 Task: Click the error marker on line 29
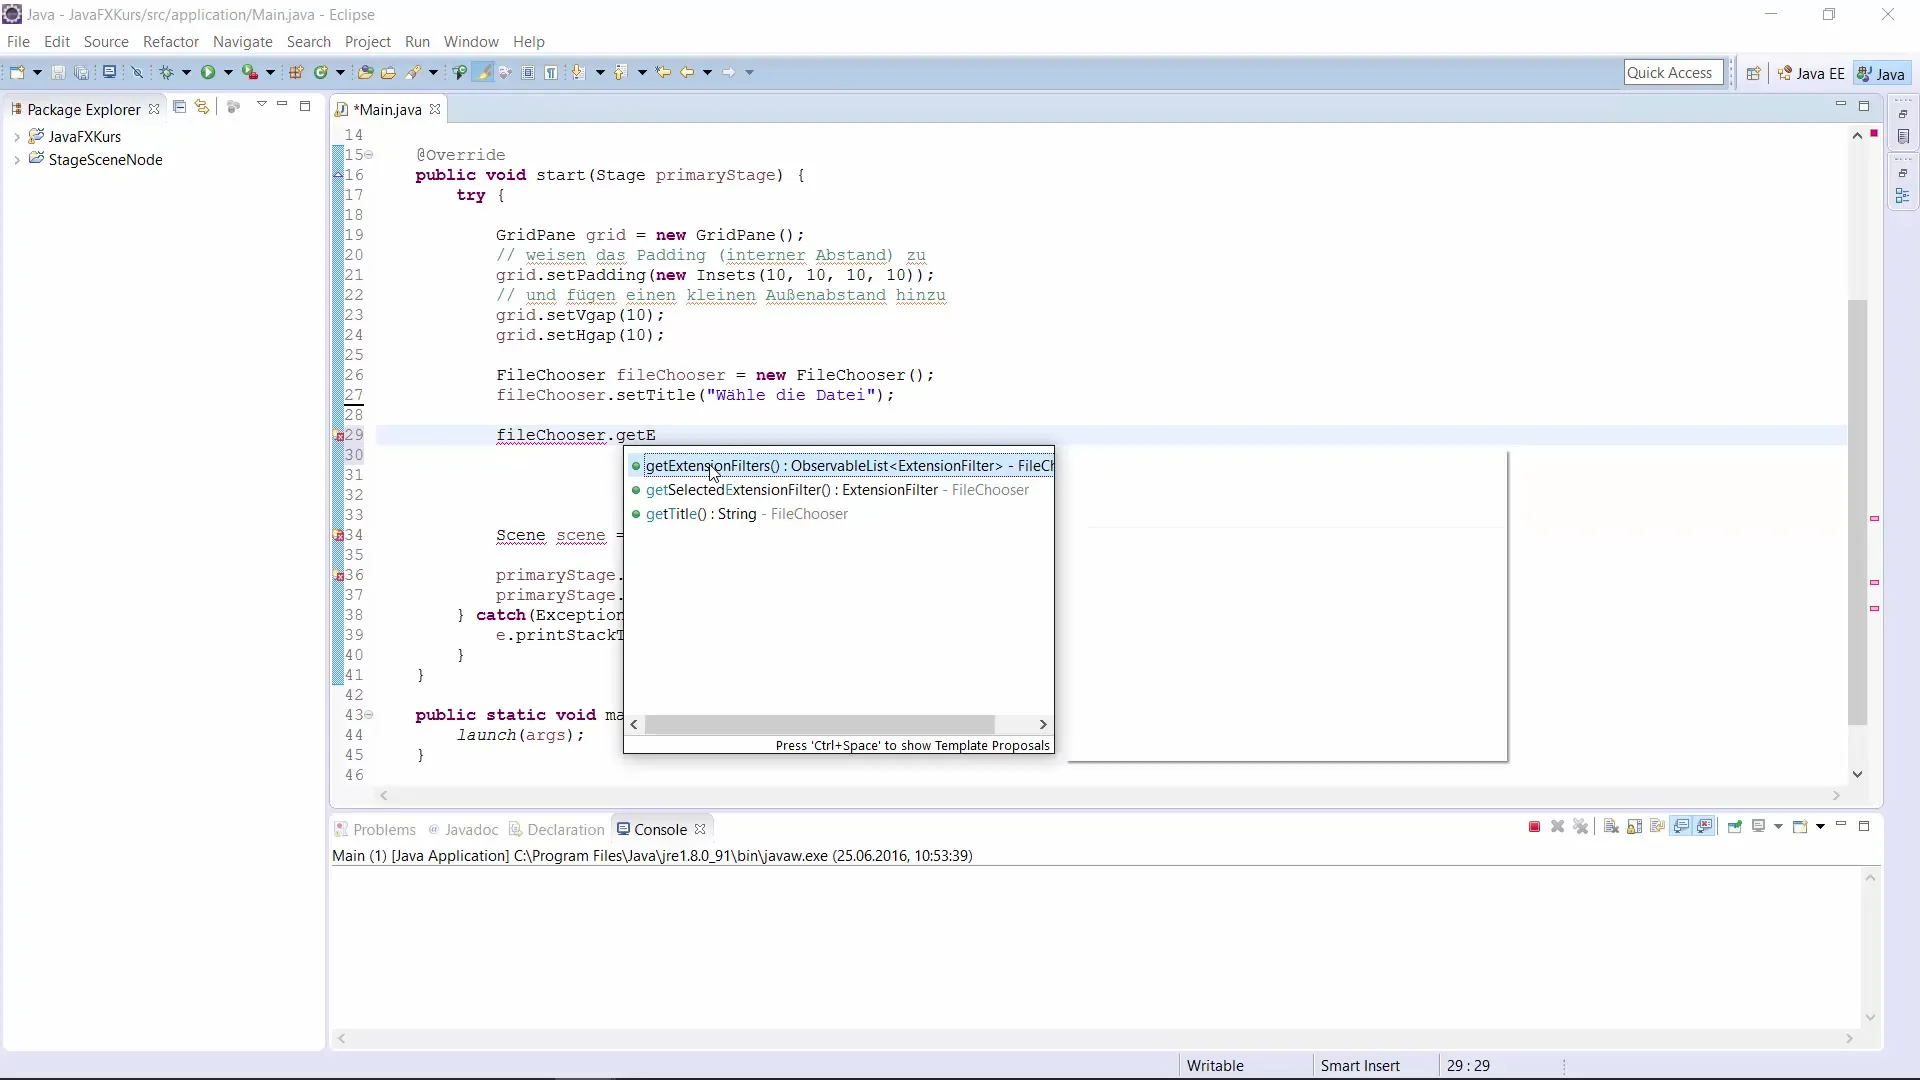(339, 436)
